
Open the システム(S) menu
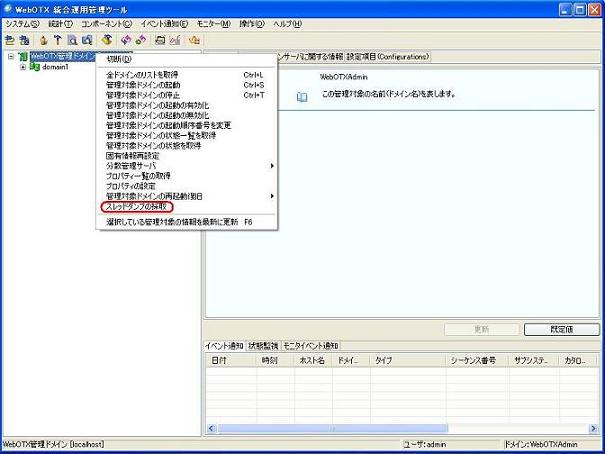click(22, 24)
